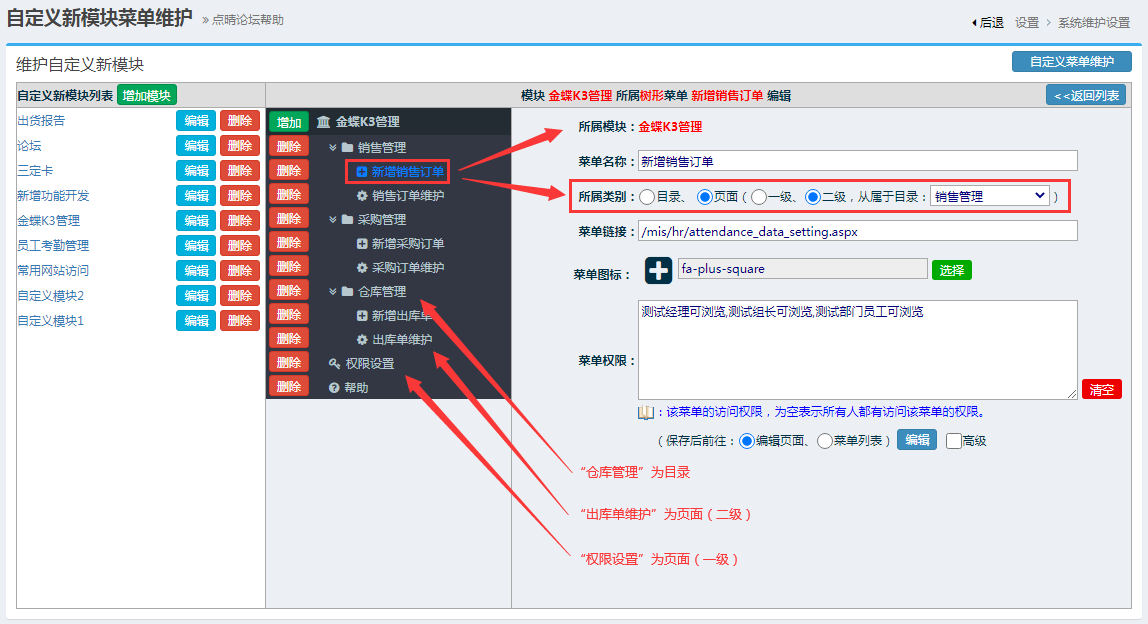
Task: Click plus-square icon of 新增出库单
Action: 362,316
